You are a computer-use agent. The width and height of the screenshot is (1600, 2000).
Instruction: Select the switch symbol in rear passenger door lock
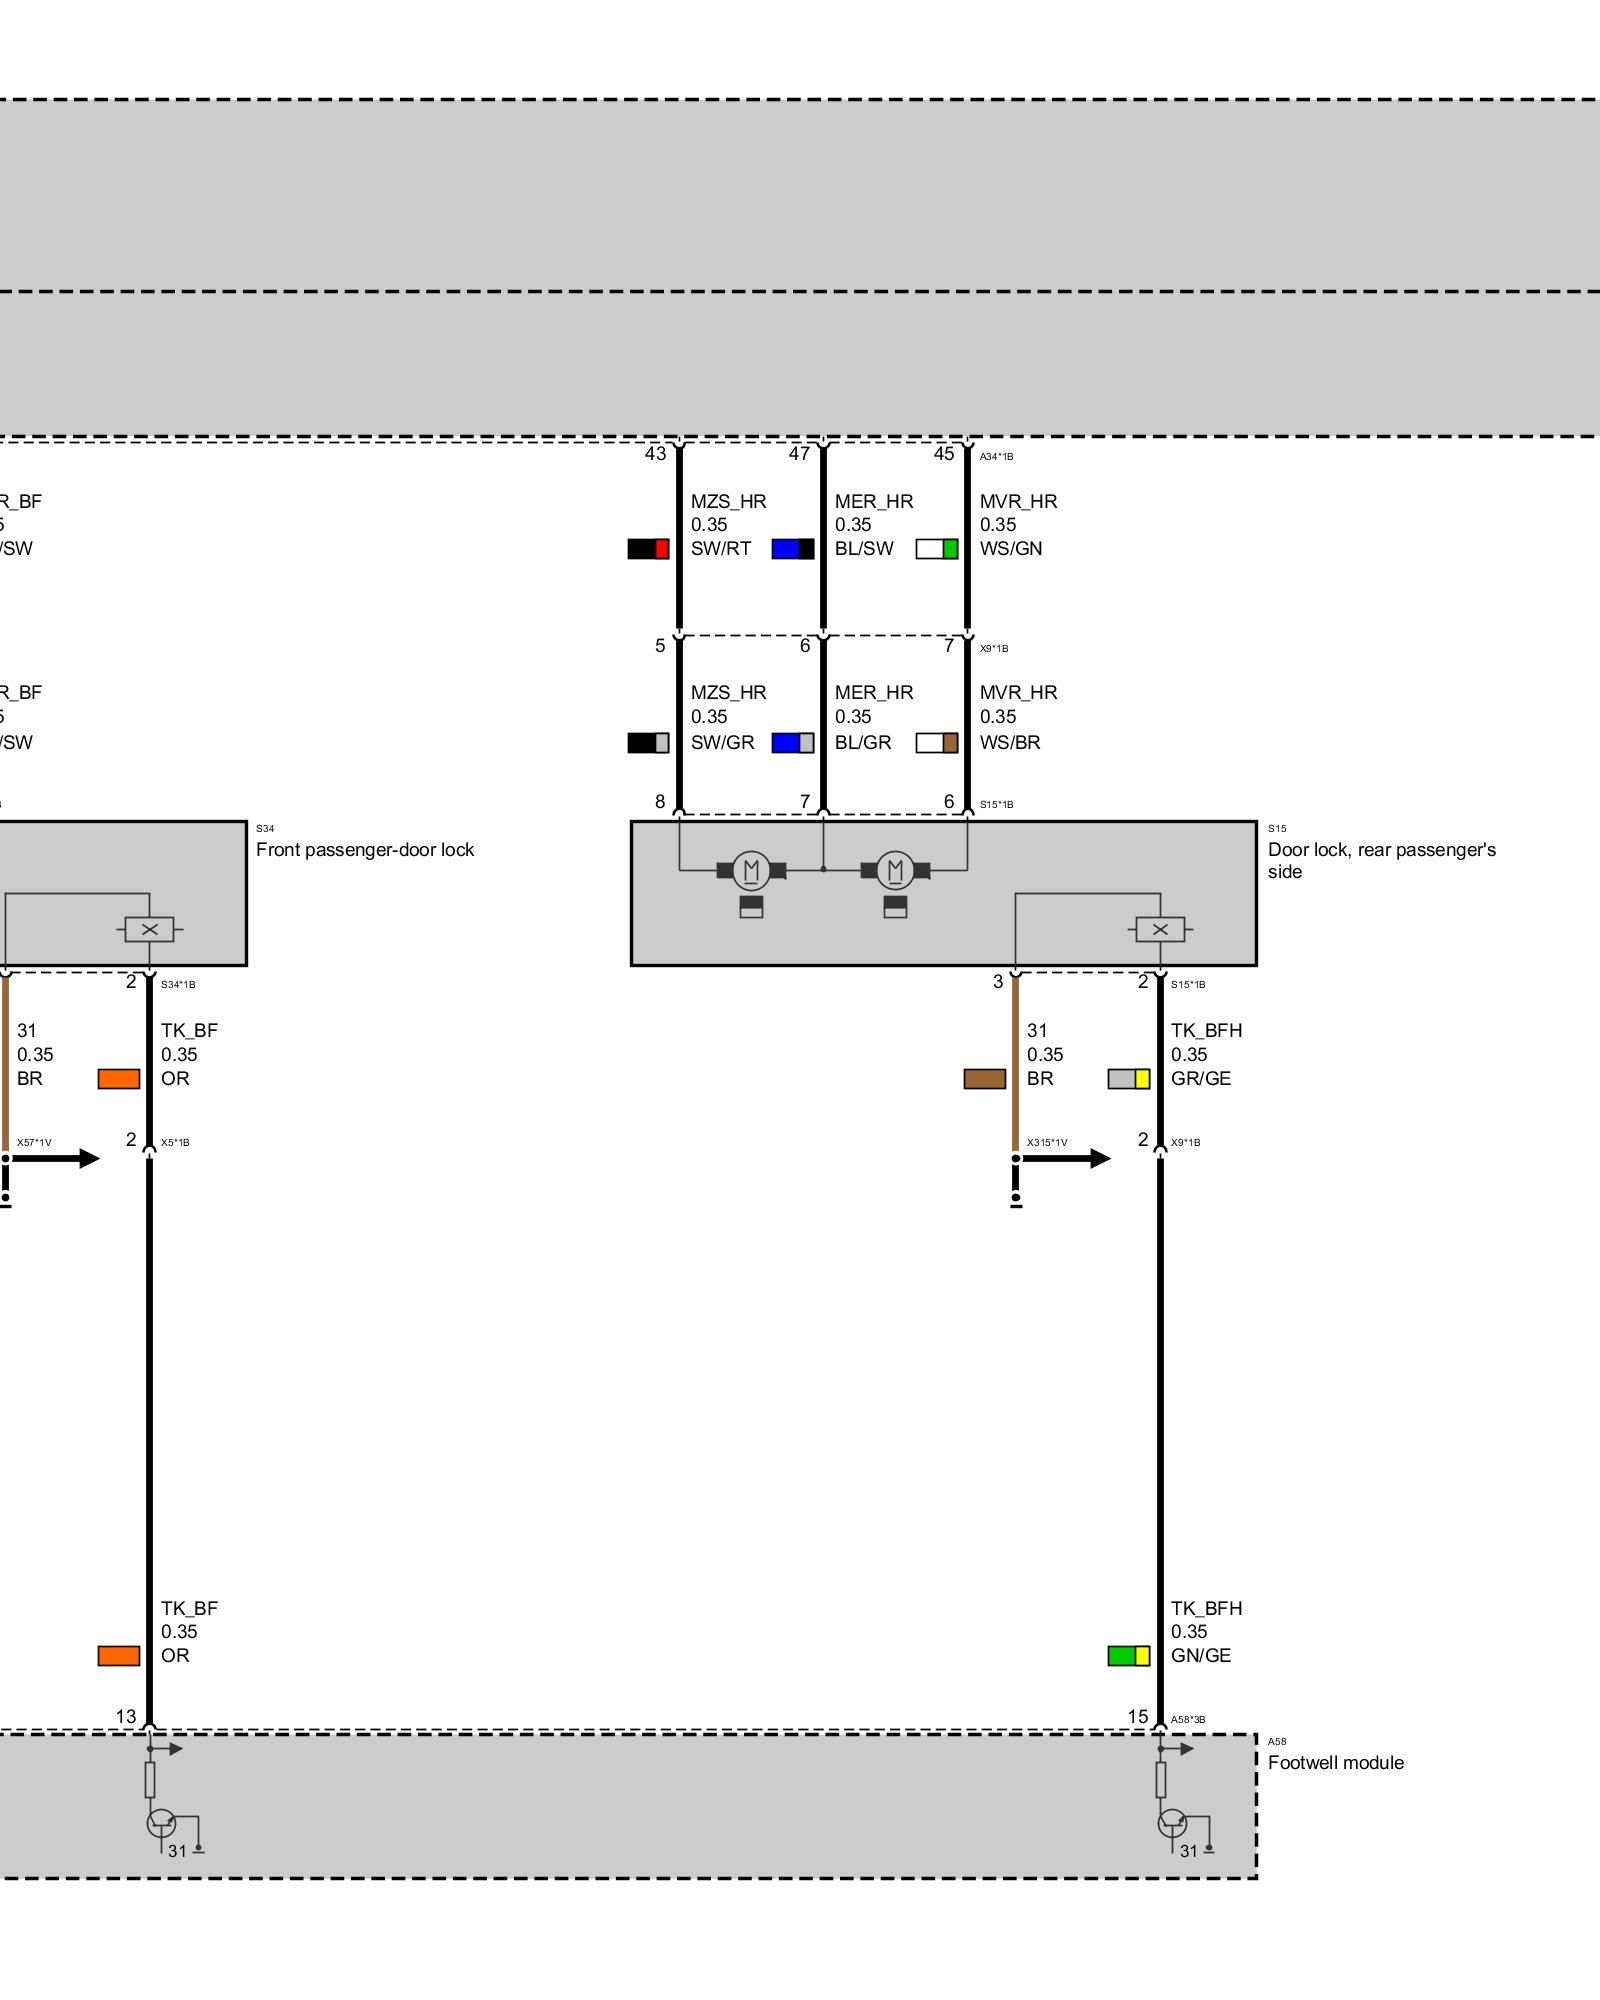[1160, 929]
